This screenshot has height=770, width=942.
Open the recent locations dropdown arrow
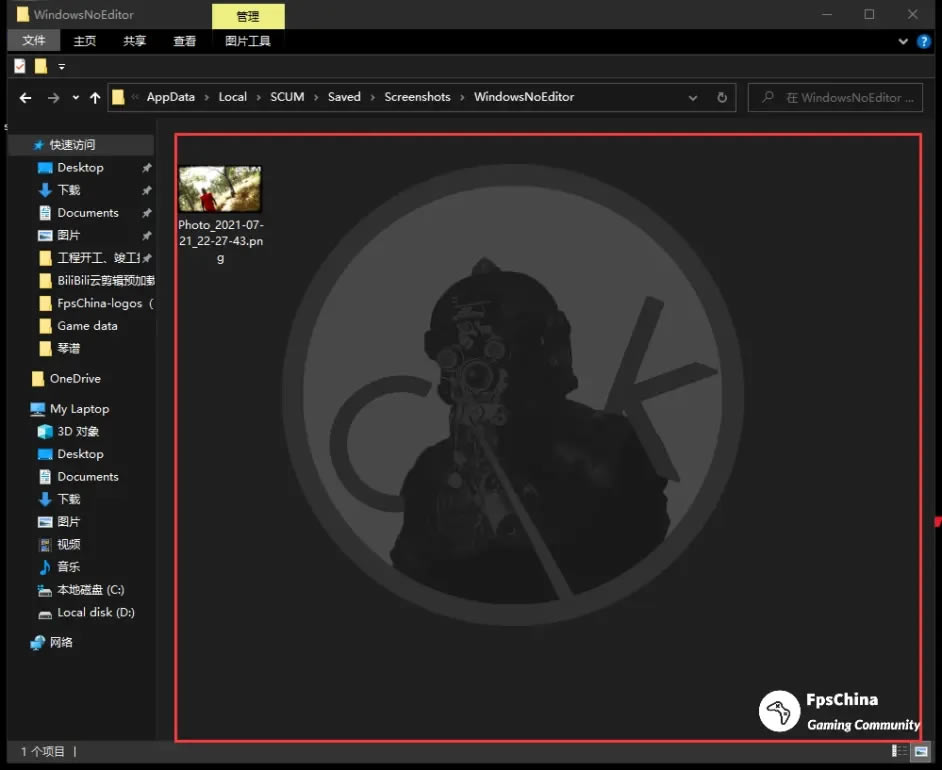tap(75, 98)
